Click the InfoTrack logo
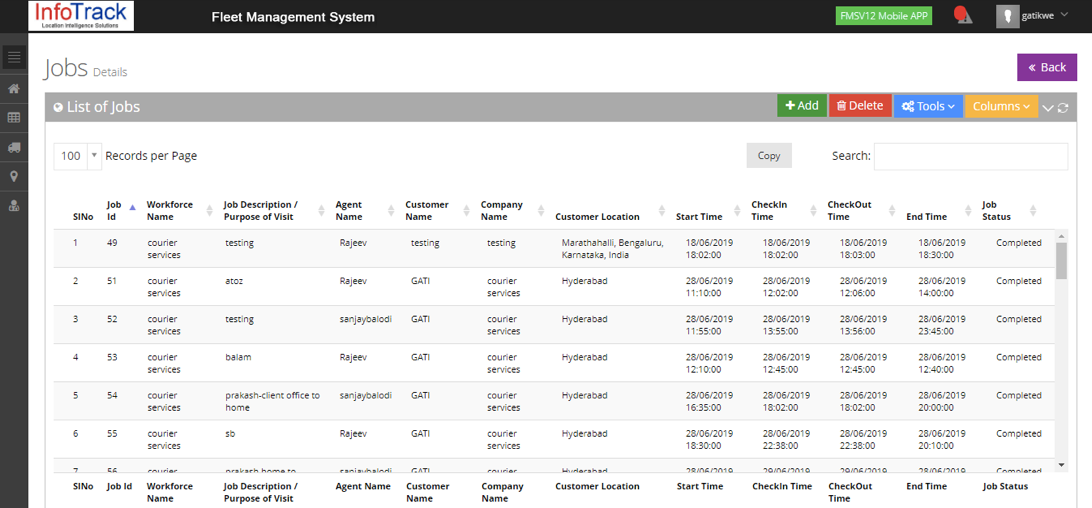The image size is (1092, 508). point(81,16)
